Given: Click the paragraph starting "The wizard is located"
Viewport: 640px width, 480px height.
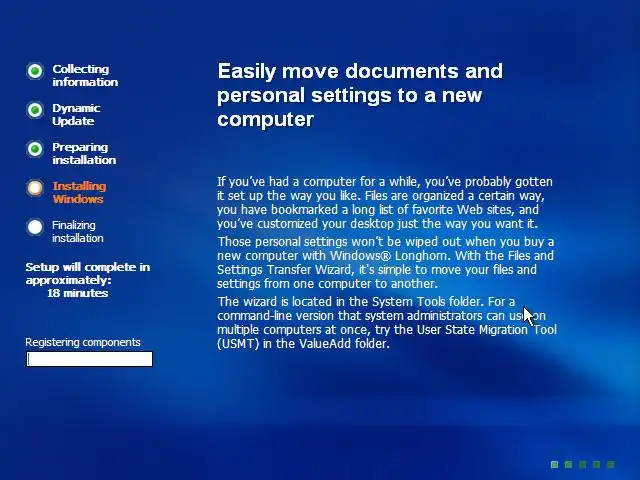Looking at the screenshot, I should (387, 322).
